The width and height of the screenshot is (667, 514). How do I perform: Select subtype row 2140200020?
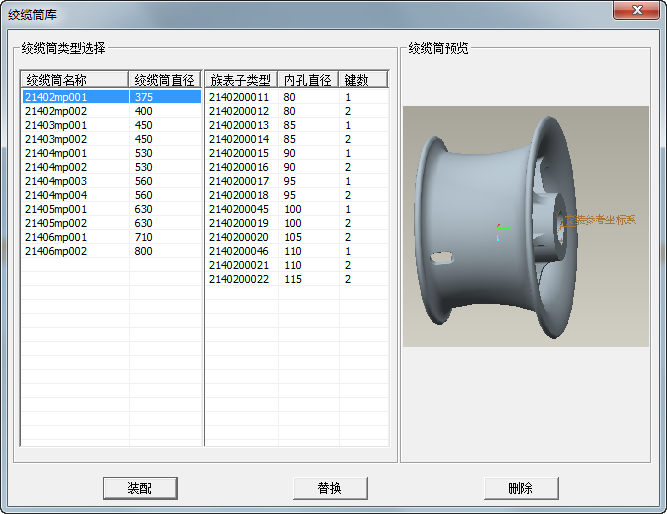239,237
